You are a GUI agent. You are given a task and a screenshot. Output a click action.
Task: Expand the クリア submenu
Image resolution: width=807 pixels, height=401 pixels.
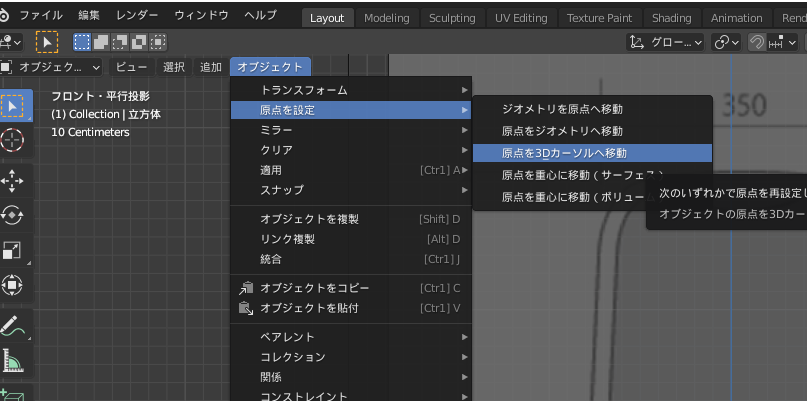(x=350, y=150)
